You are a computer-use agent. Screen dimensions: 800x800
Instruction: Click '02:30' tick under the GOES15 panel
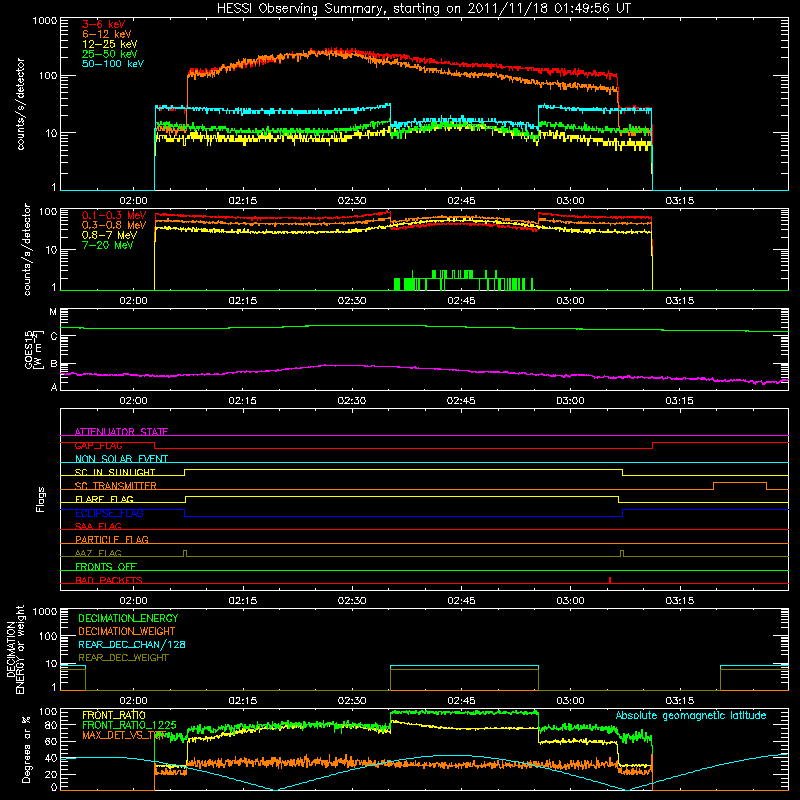(x=352, y=401)
